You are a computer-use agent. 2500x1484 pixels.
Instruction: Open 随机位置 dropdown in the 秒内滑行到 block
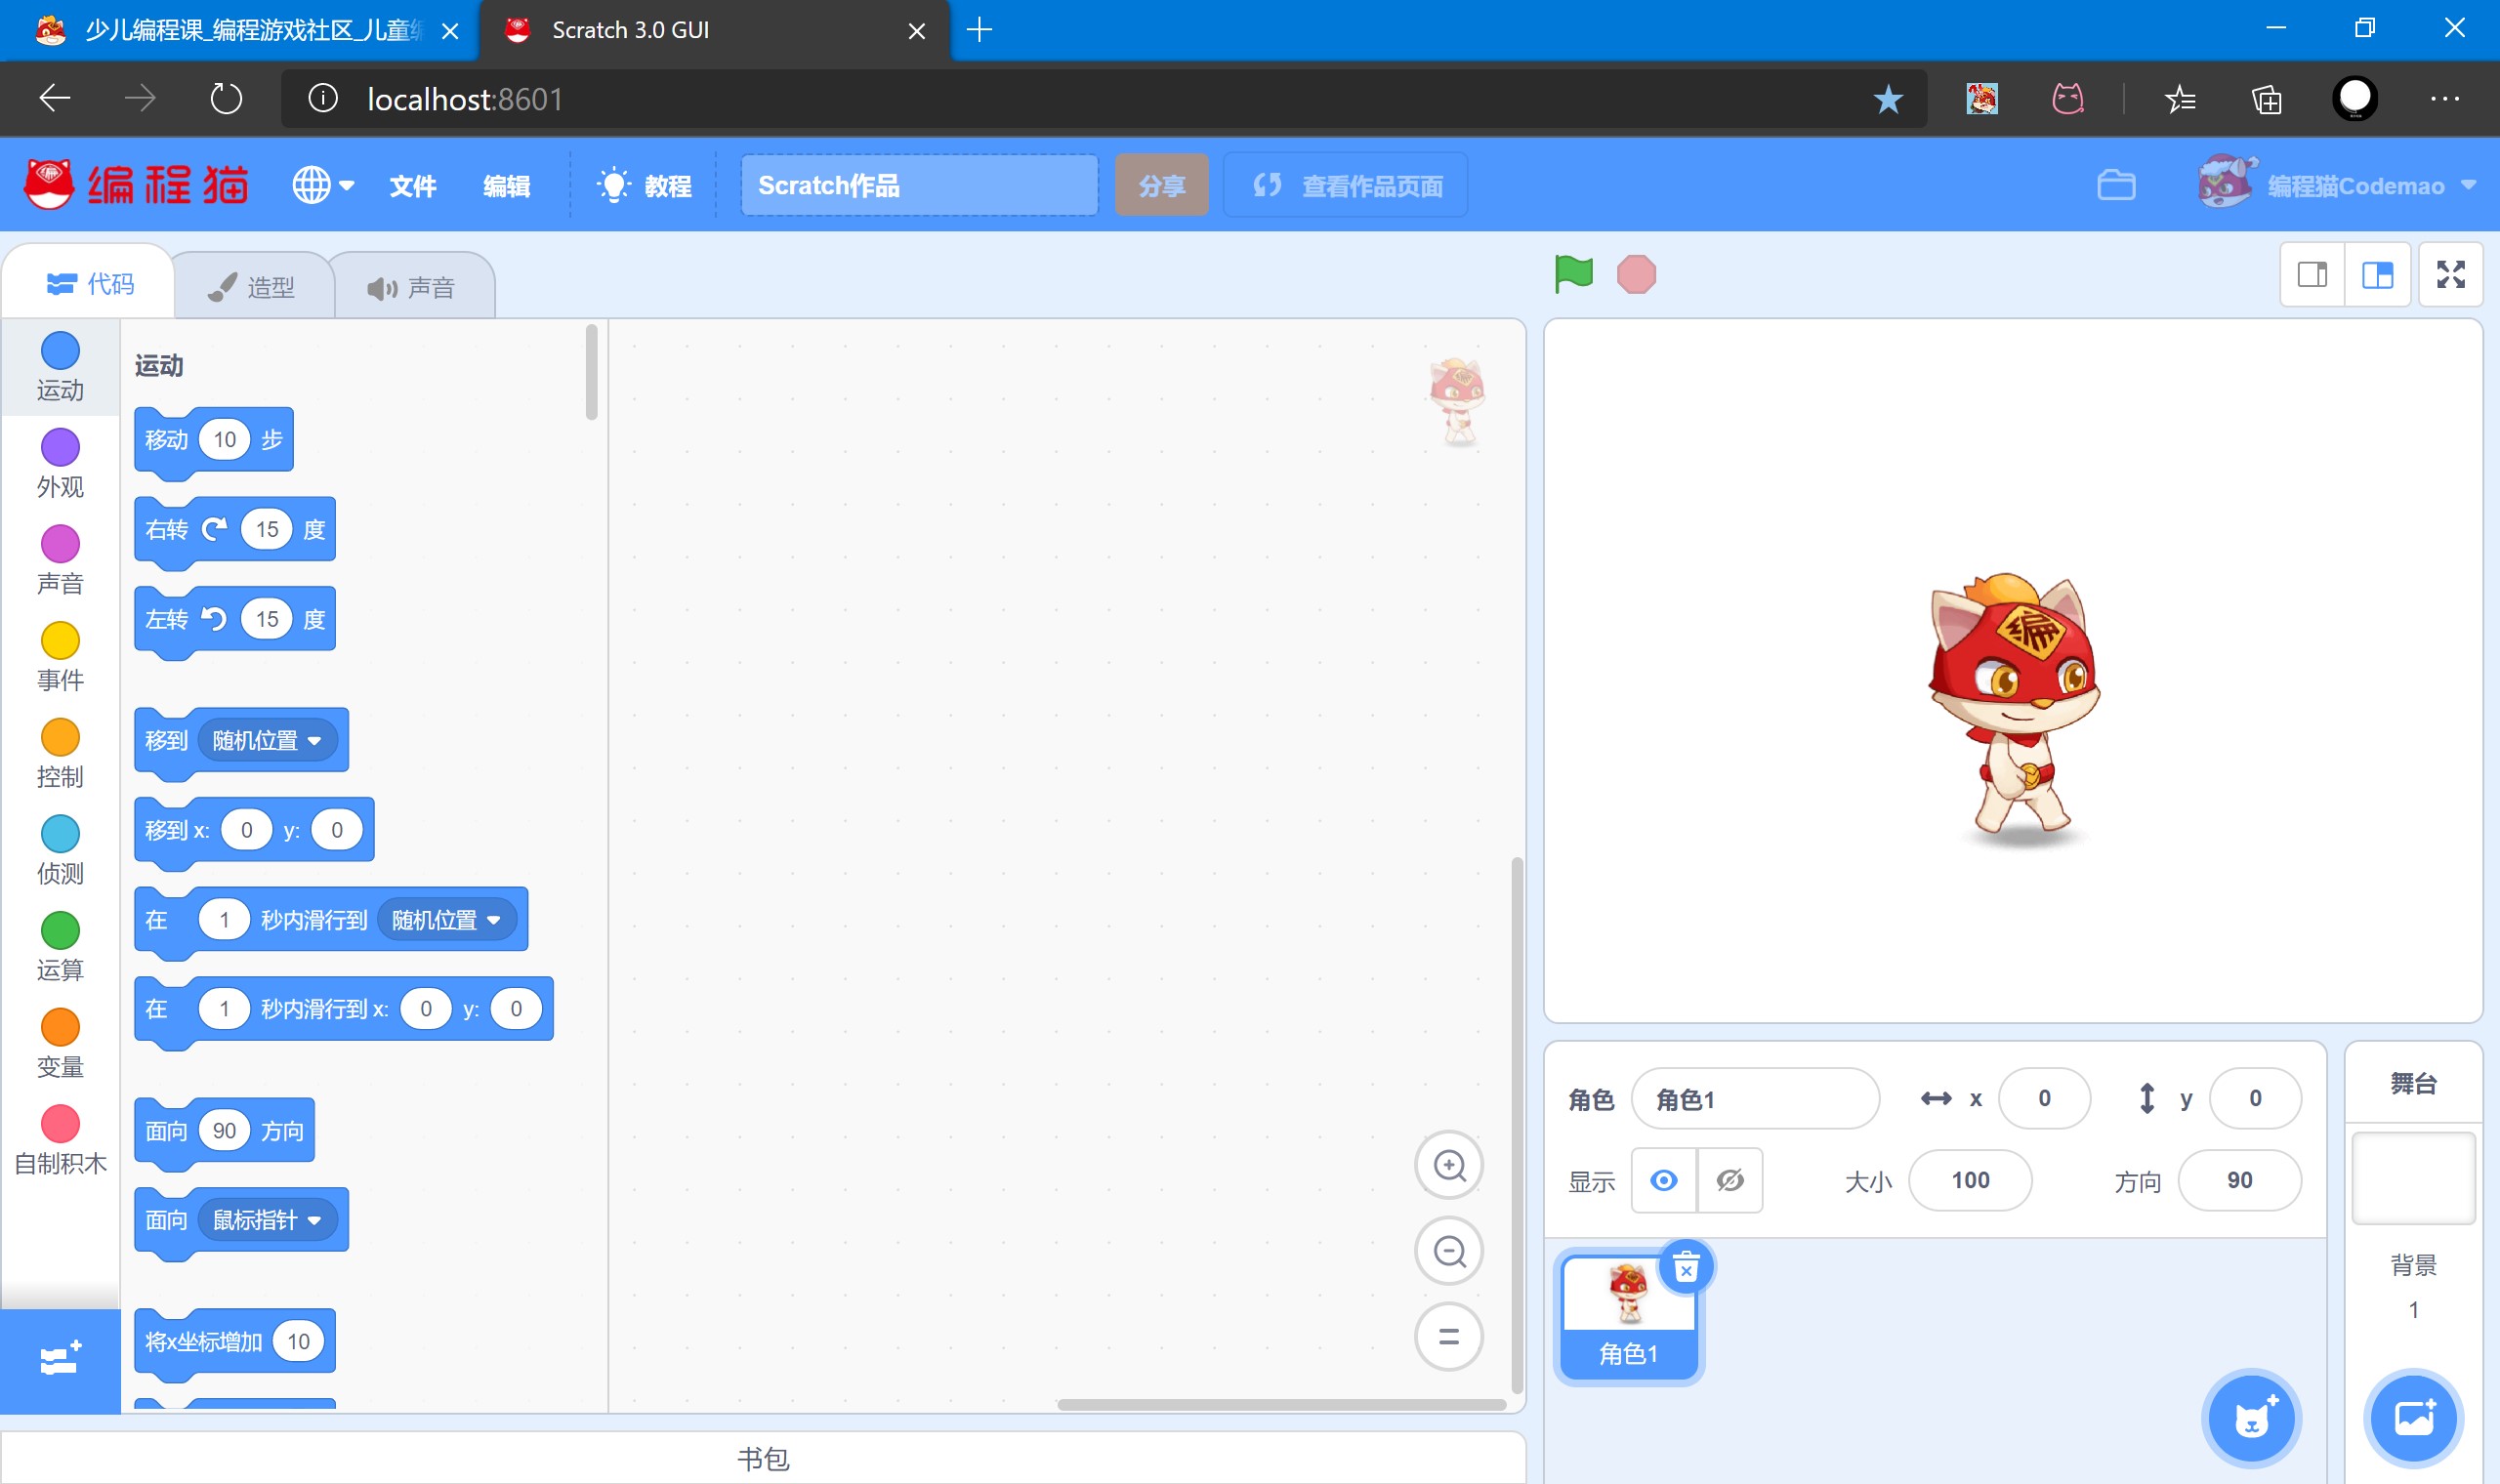coord(446,920)
